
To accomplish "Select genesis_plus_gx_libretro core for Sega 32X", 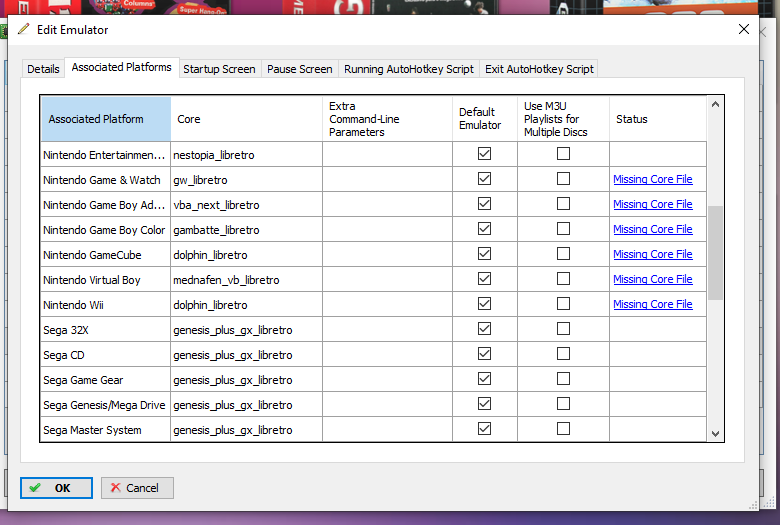I will coord(247,330).
